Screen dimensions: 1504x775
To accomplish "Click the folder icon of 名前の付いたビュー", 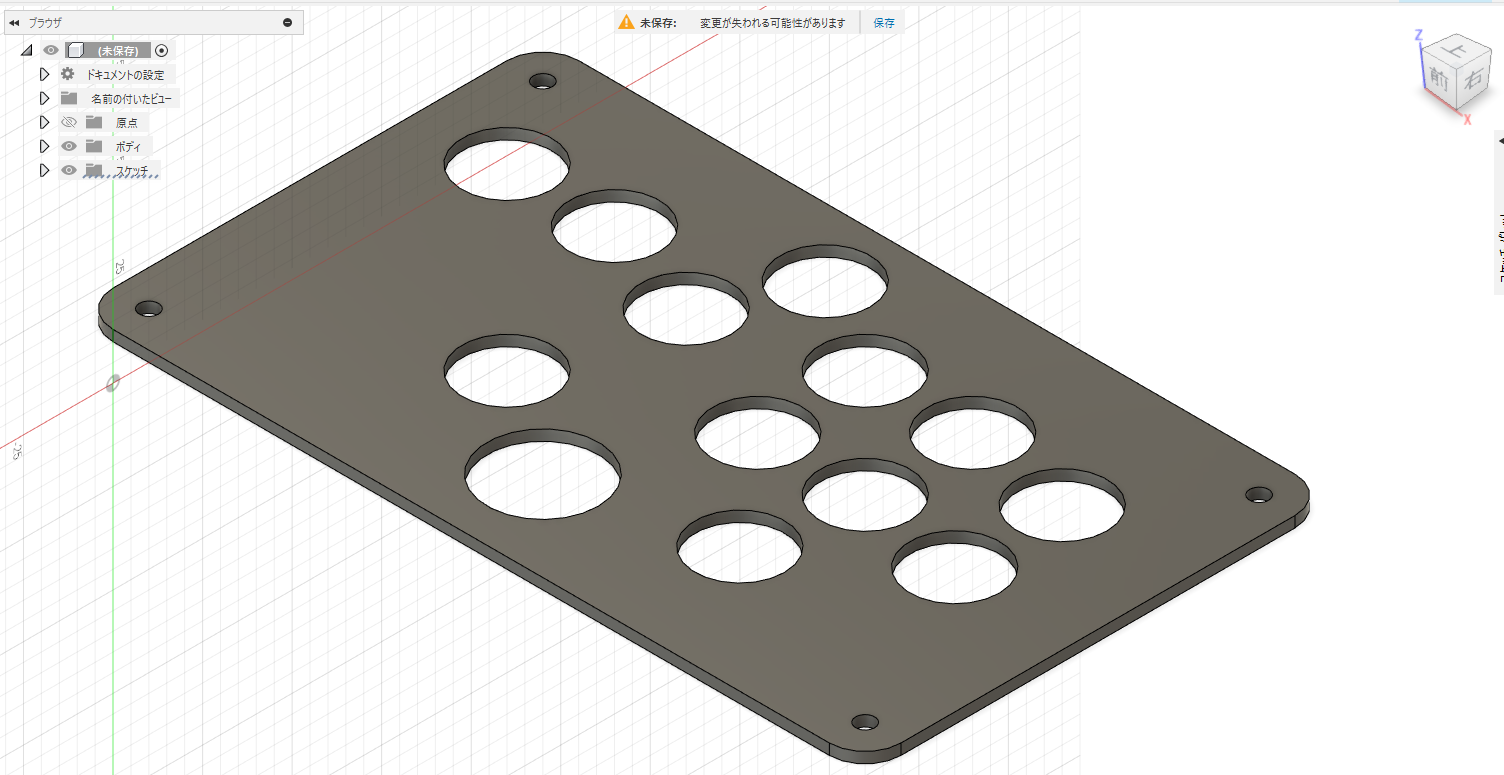I will (69, 98).
